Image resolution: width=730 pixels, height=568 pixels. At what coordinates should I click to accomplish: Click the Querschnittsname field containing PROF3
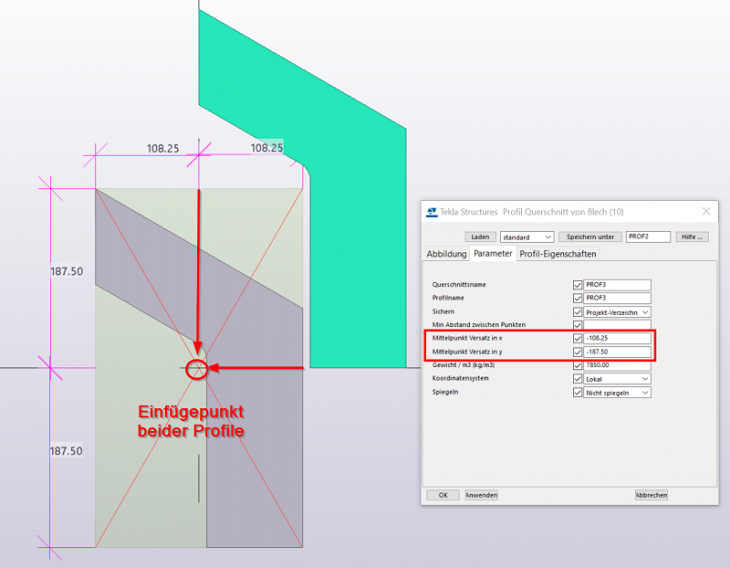(x=617, y=284)
